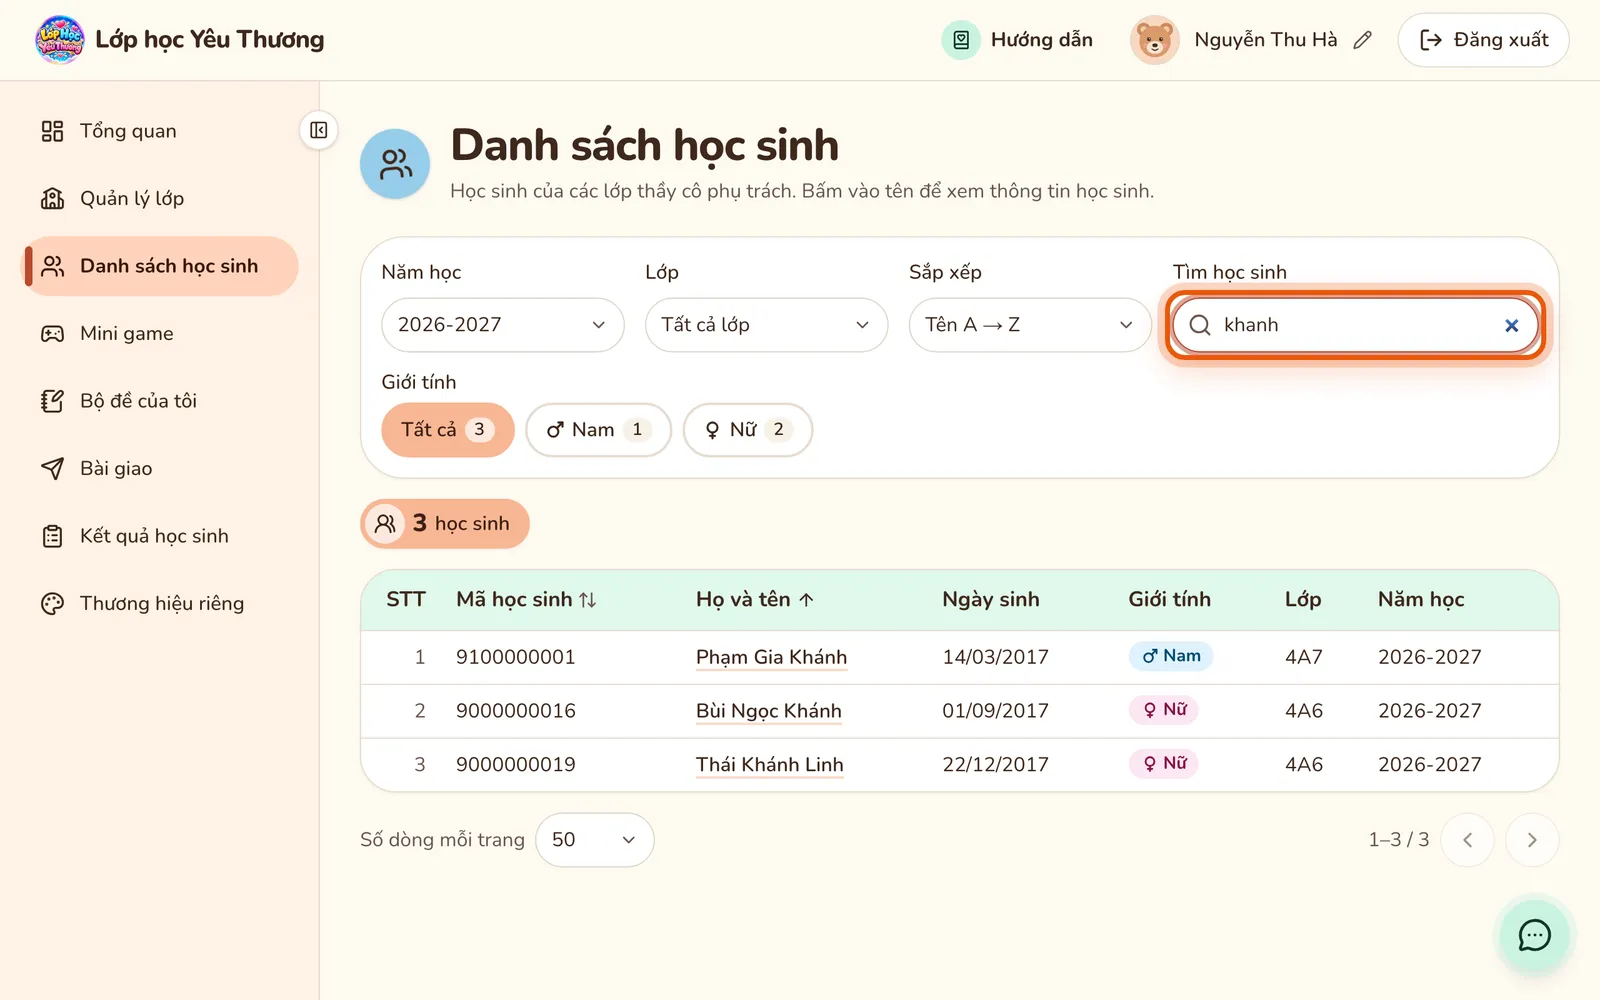Click class 4A7 cell
This screenshot has width=1600, height=1000.
click(x=1304, y=657)
